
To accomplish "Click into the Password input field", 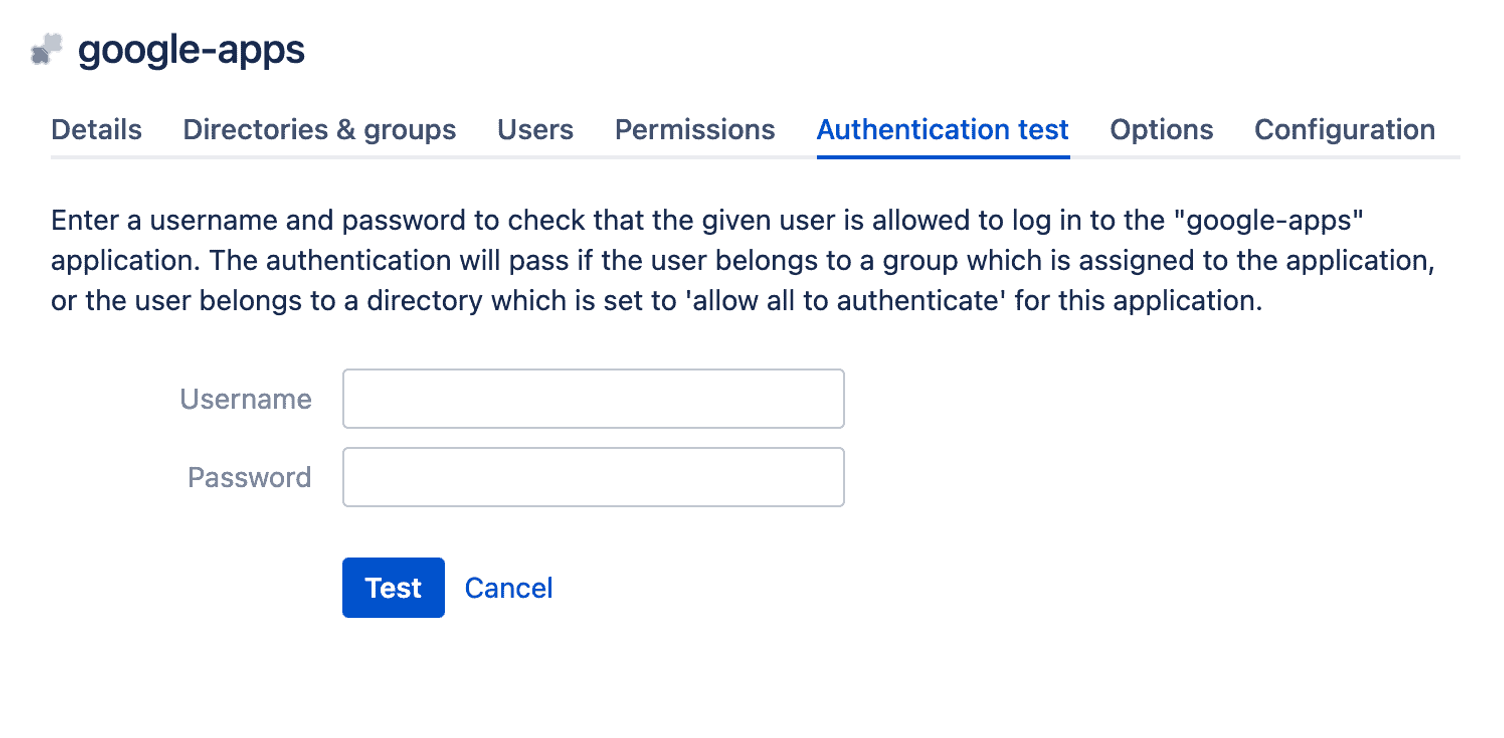I will 594,477.
